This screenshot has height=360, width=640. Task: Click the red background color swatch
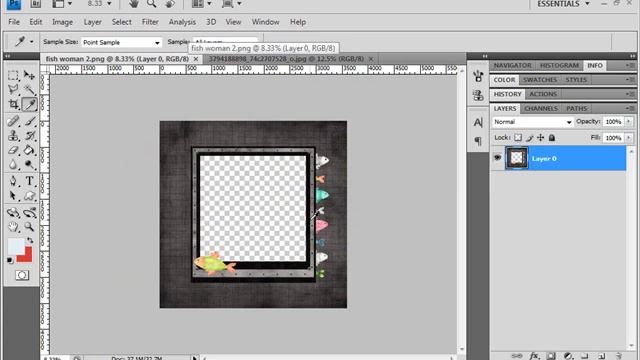(x=26, y=256)
